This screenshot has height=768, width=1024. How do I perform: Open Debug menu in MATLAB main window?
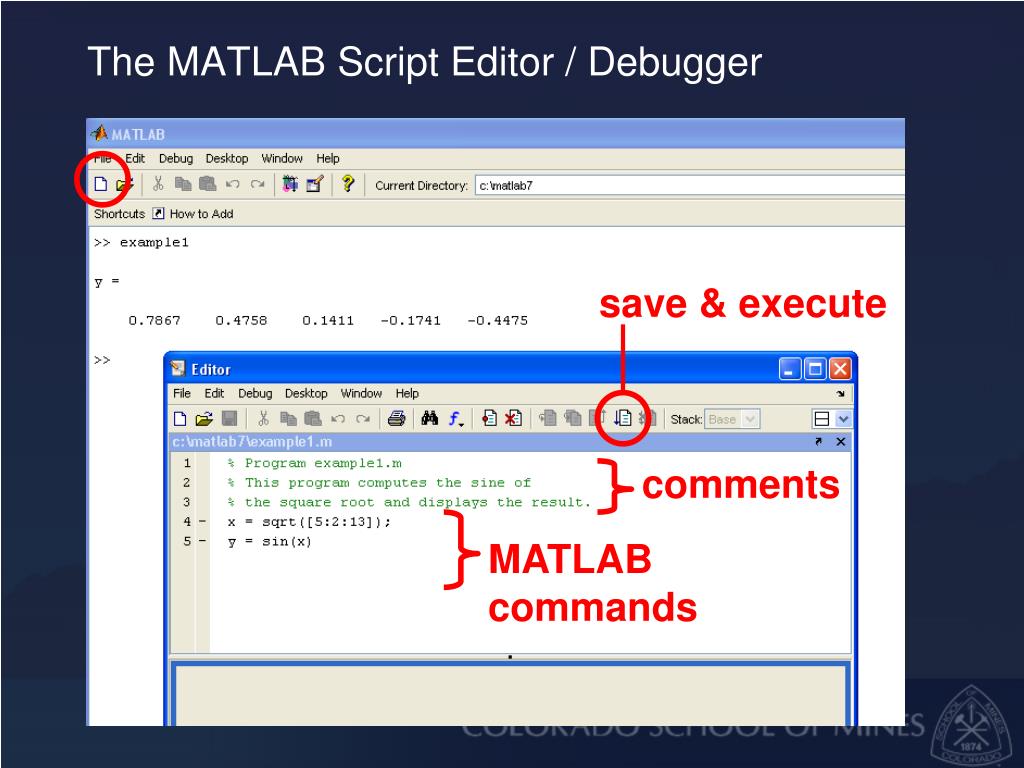[176, 159]
